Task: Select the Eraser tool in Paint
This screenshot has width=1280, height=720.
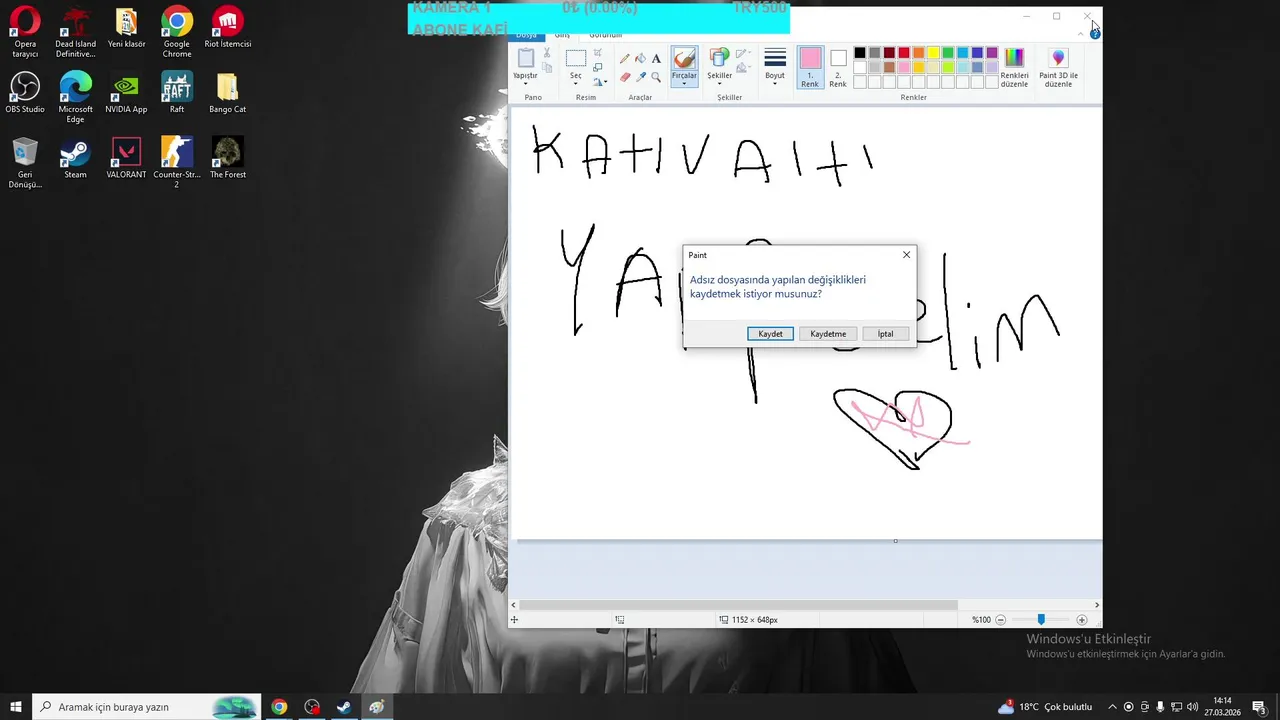Action: pyautogui.click(x=625, y=76)
